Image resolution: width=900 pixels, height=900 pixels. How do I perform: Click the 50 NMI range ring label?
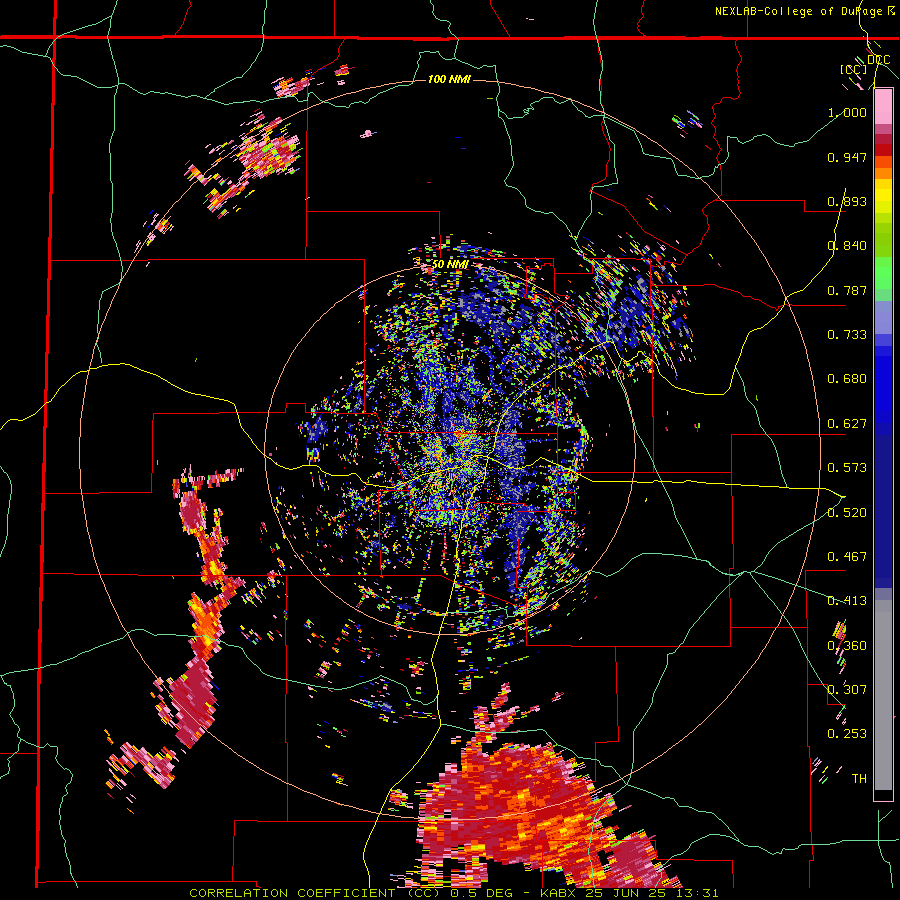450,265
